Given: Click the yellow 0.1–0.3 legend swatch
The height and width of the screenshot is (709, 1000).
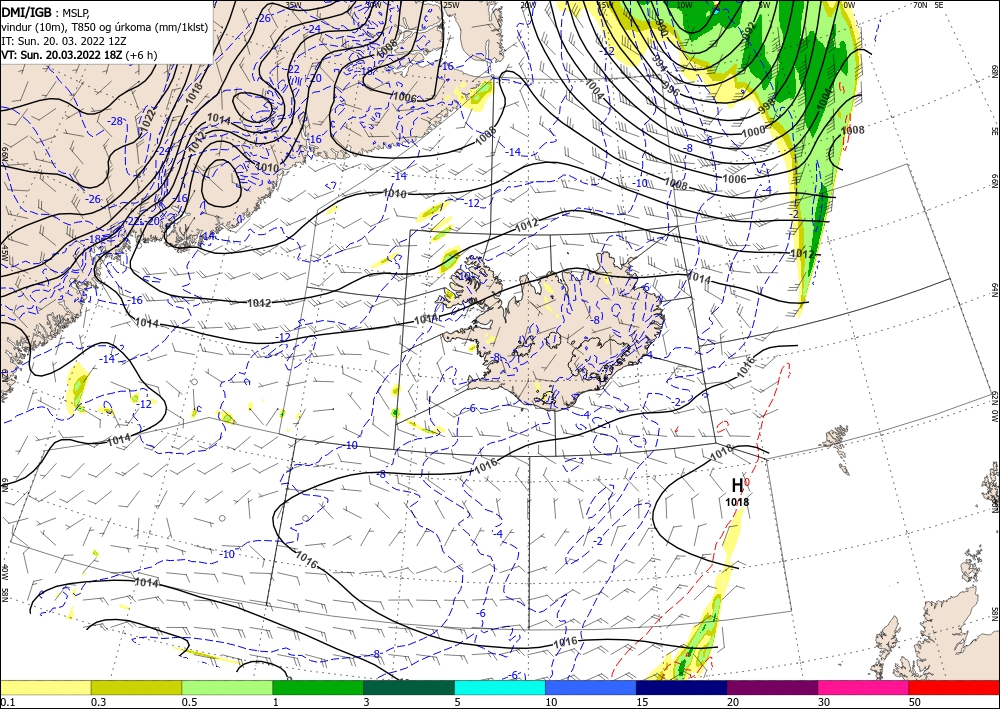Looking at the screenshot, I should (45, 687).
